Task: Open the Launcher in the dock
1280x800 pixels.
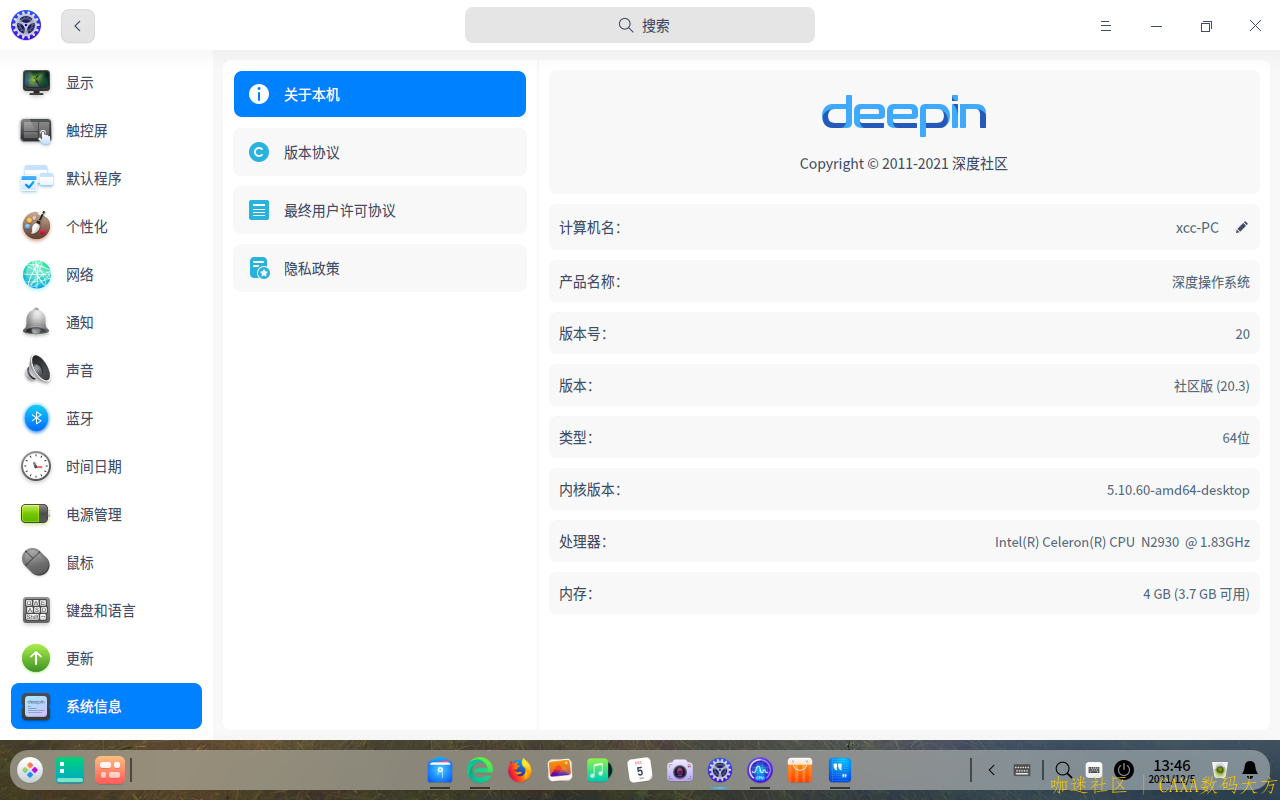Action: point(31,770)
